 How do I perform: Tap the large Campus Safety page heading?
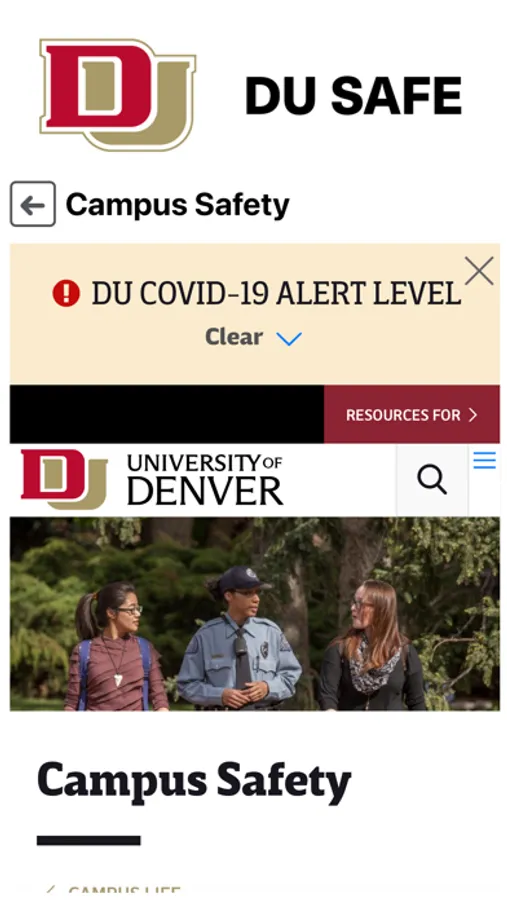[194, 781]
